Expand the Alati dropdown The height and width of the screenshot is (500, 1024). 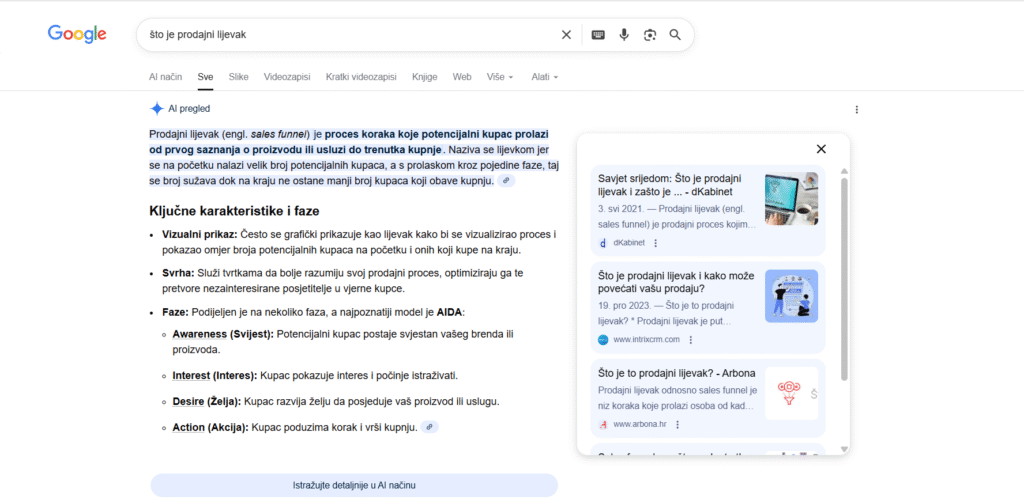coord(544,76)
